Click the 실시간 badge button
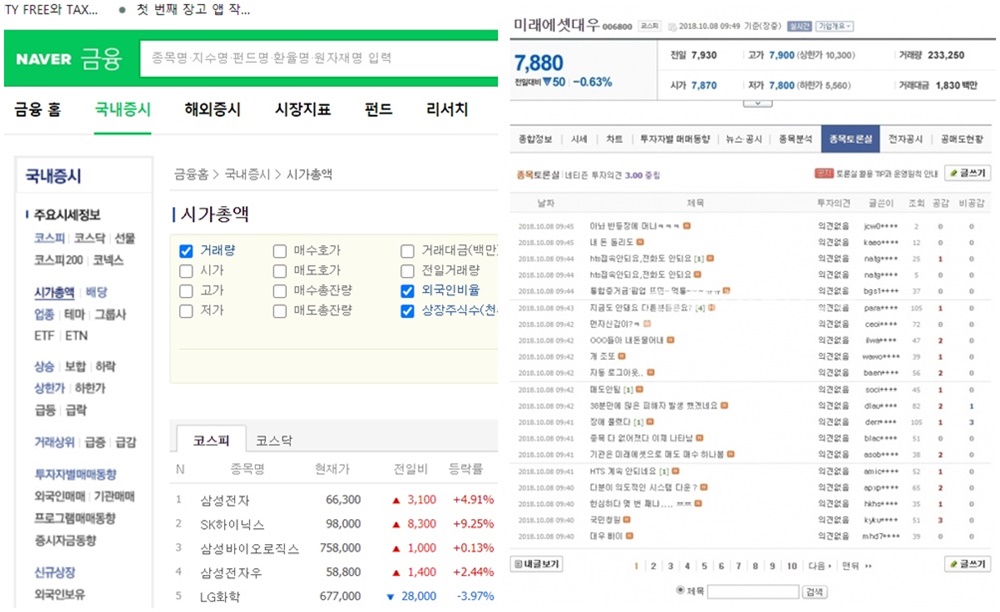1000x612 pixels. (800, 26)
